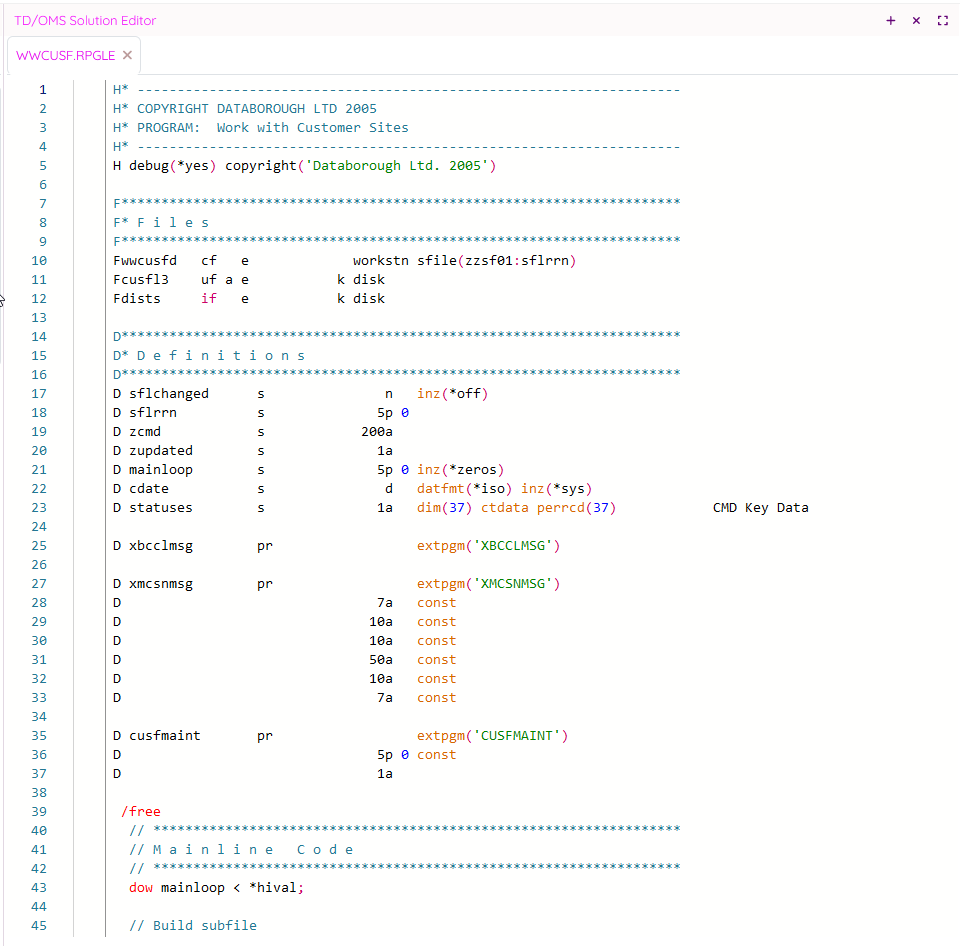The width and height of the screenshot is (960, 946).
Task: Click the 'CUSFMAINT' program name string
Action: coord(524,736)
